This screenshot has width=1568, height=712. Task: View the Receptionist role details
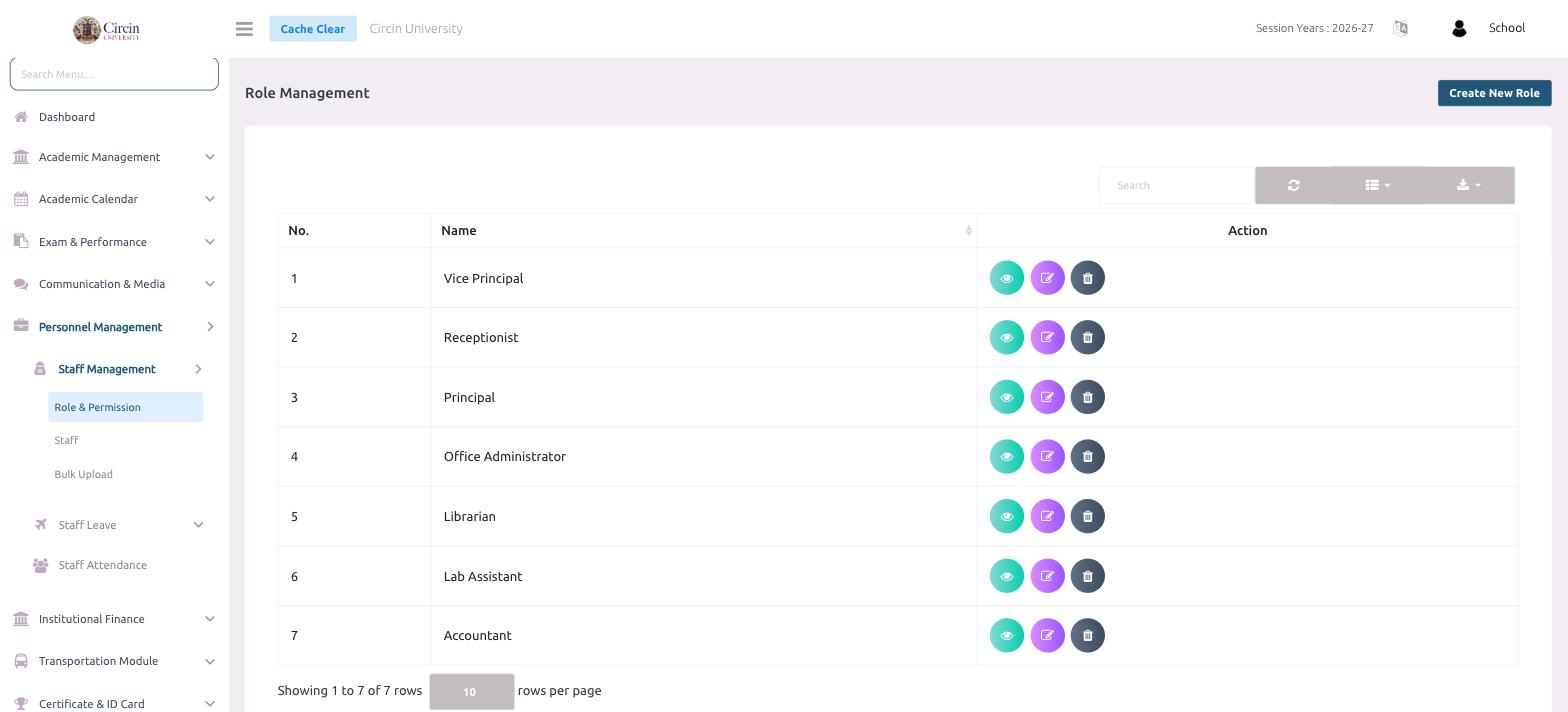(1006, 337)
